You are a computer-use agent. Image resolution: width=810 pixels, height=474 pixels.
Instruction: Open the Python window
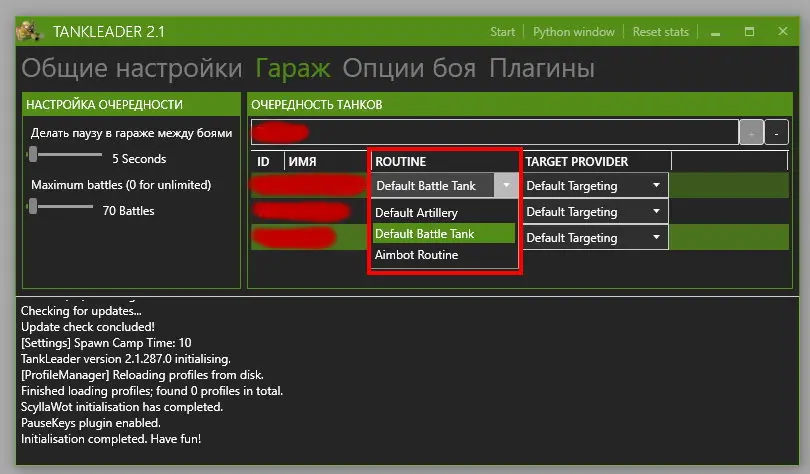[x=574, y=32]
